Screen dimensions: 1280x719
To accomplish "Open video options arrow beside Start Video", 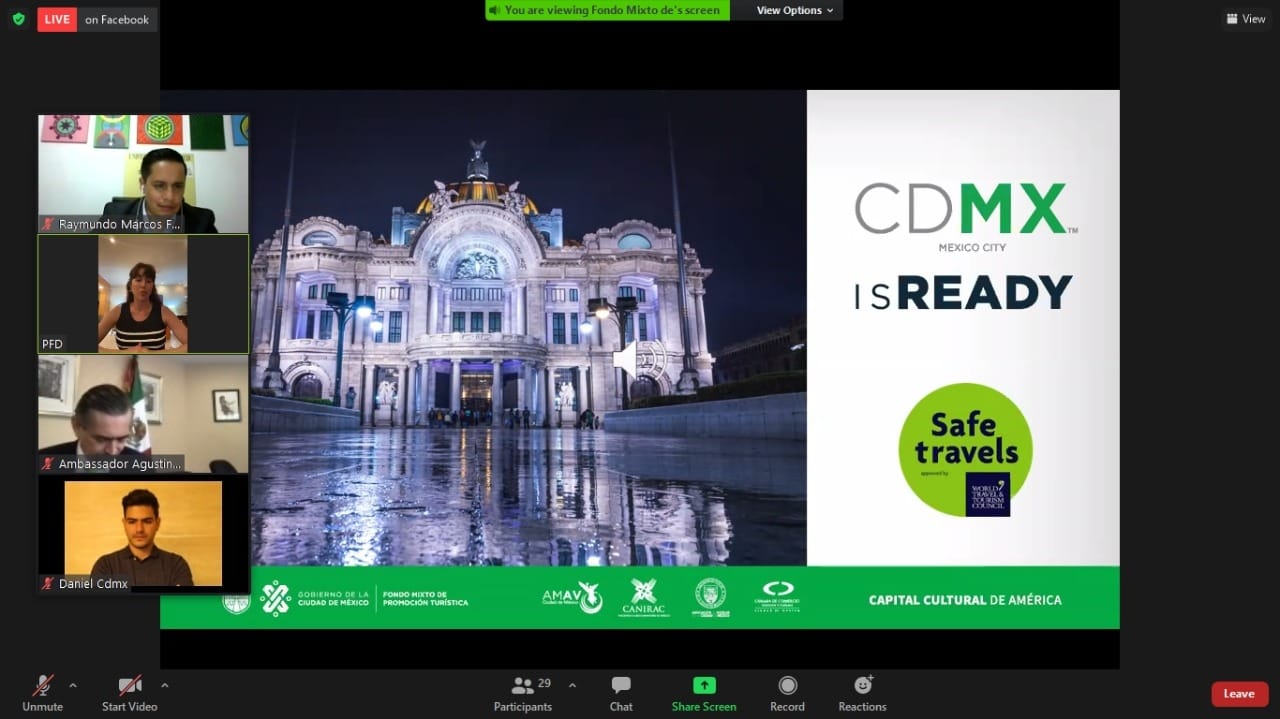I will pyautogui.click(x=165, y=686).
